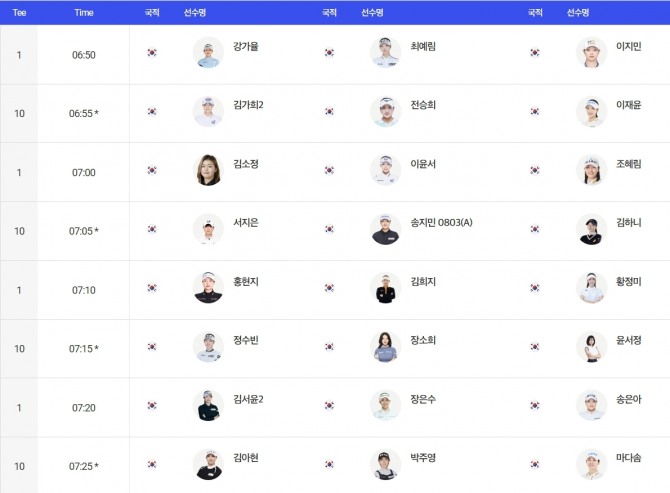Click the 07:15 * tee time cell

[84, 348]
